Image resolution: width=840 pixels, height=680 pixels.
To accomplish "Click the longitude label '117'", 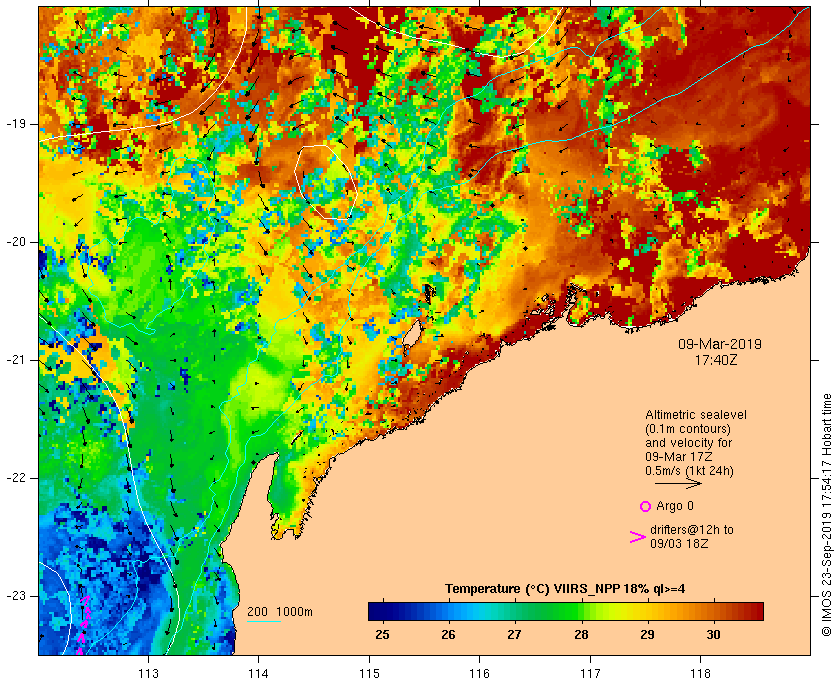I will (x=590, y=673).
